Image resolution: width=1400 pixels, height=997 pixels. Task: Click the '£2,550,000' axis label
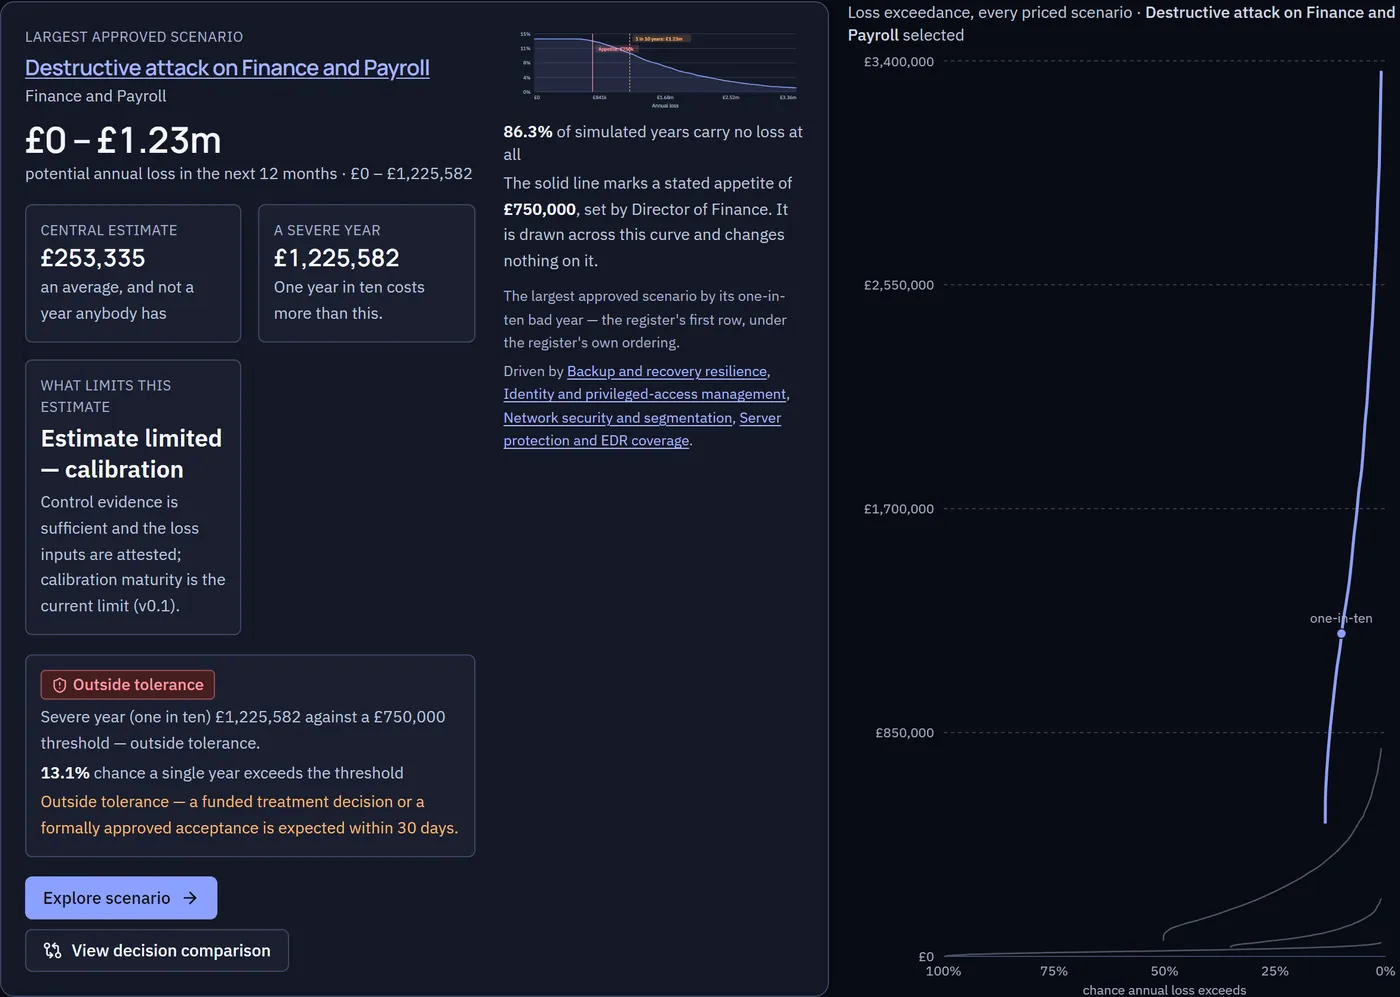pyautogui.click(x=899, y=285)
